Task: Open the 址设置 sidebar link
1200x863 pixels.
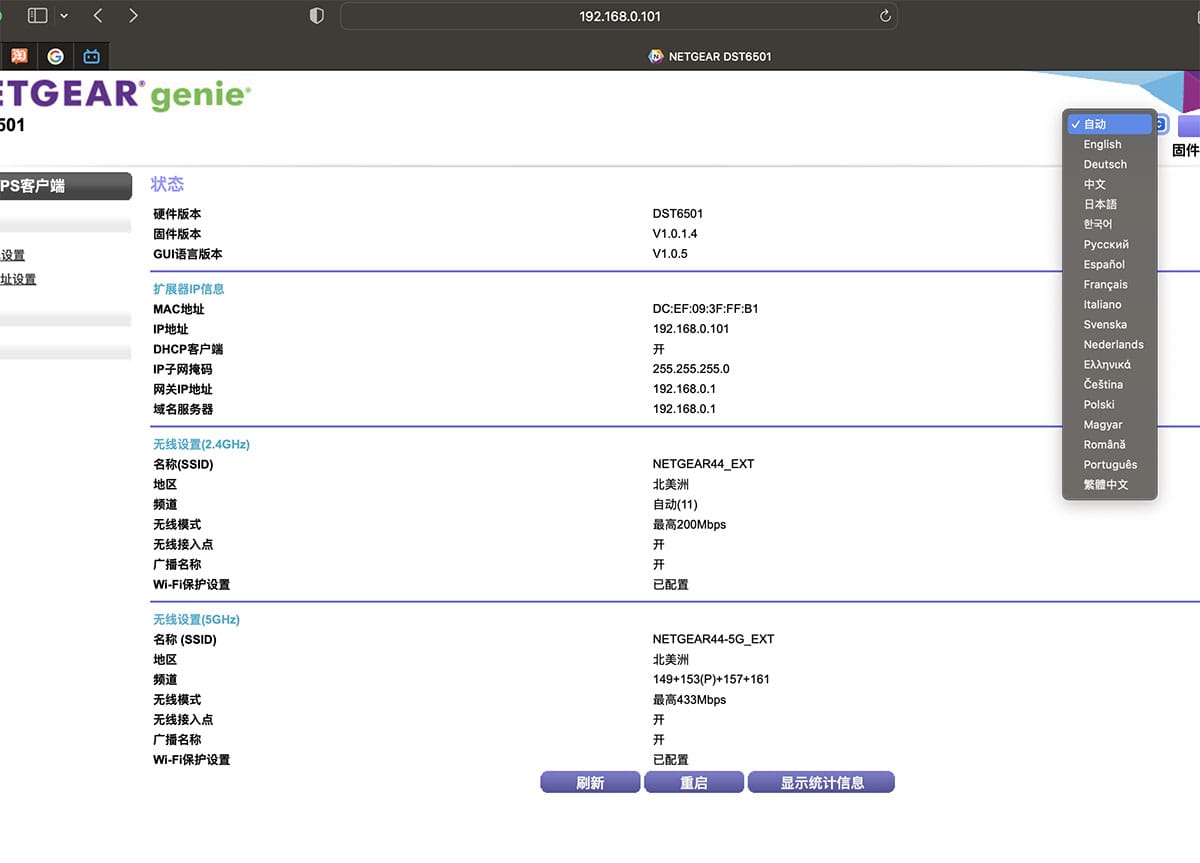Action: (x=18, y=279)
